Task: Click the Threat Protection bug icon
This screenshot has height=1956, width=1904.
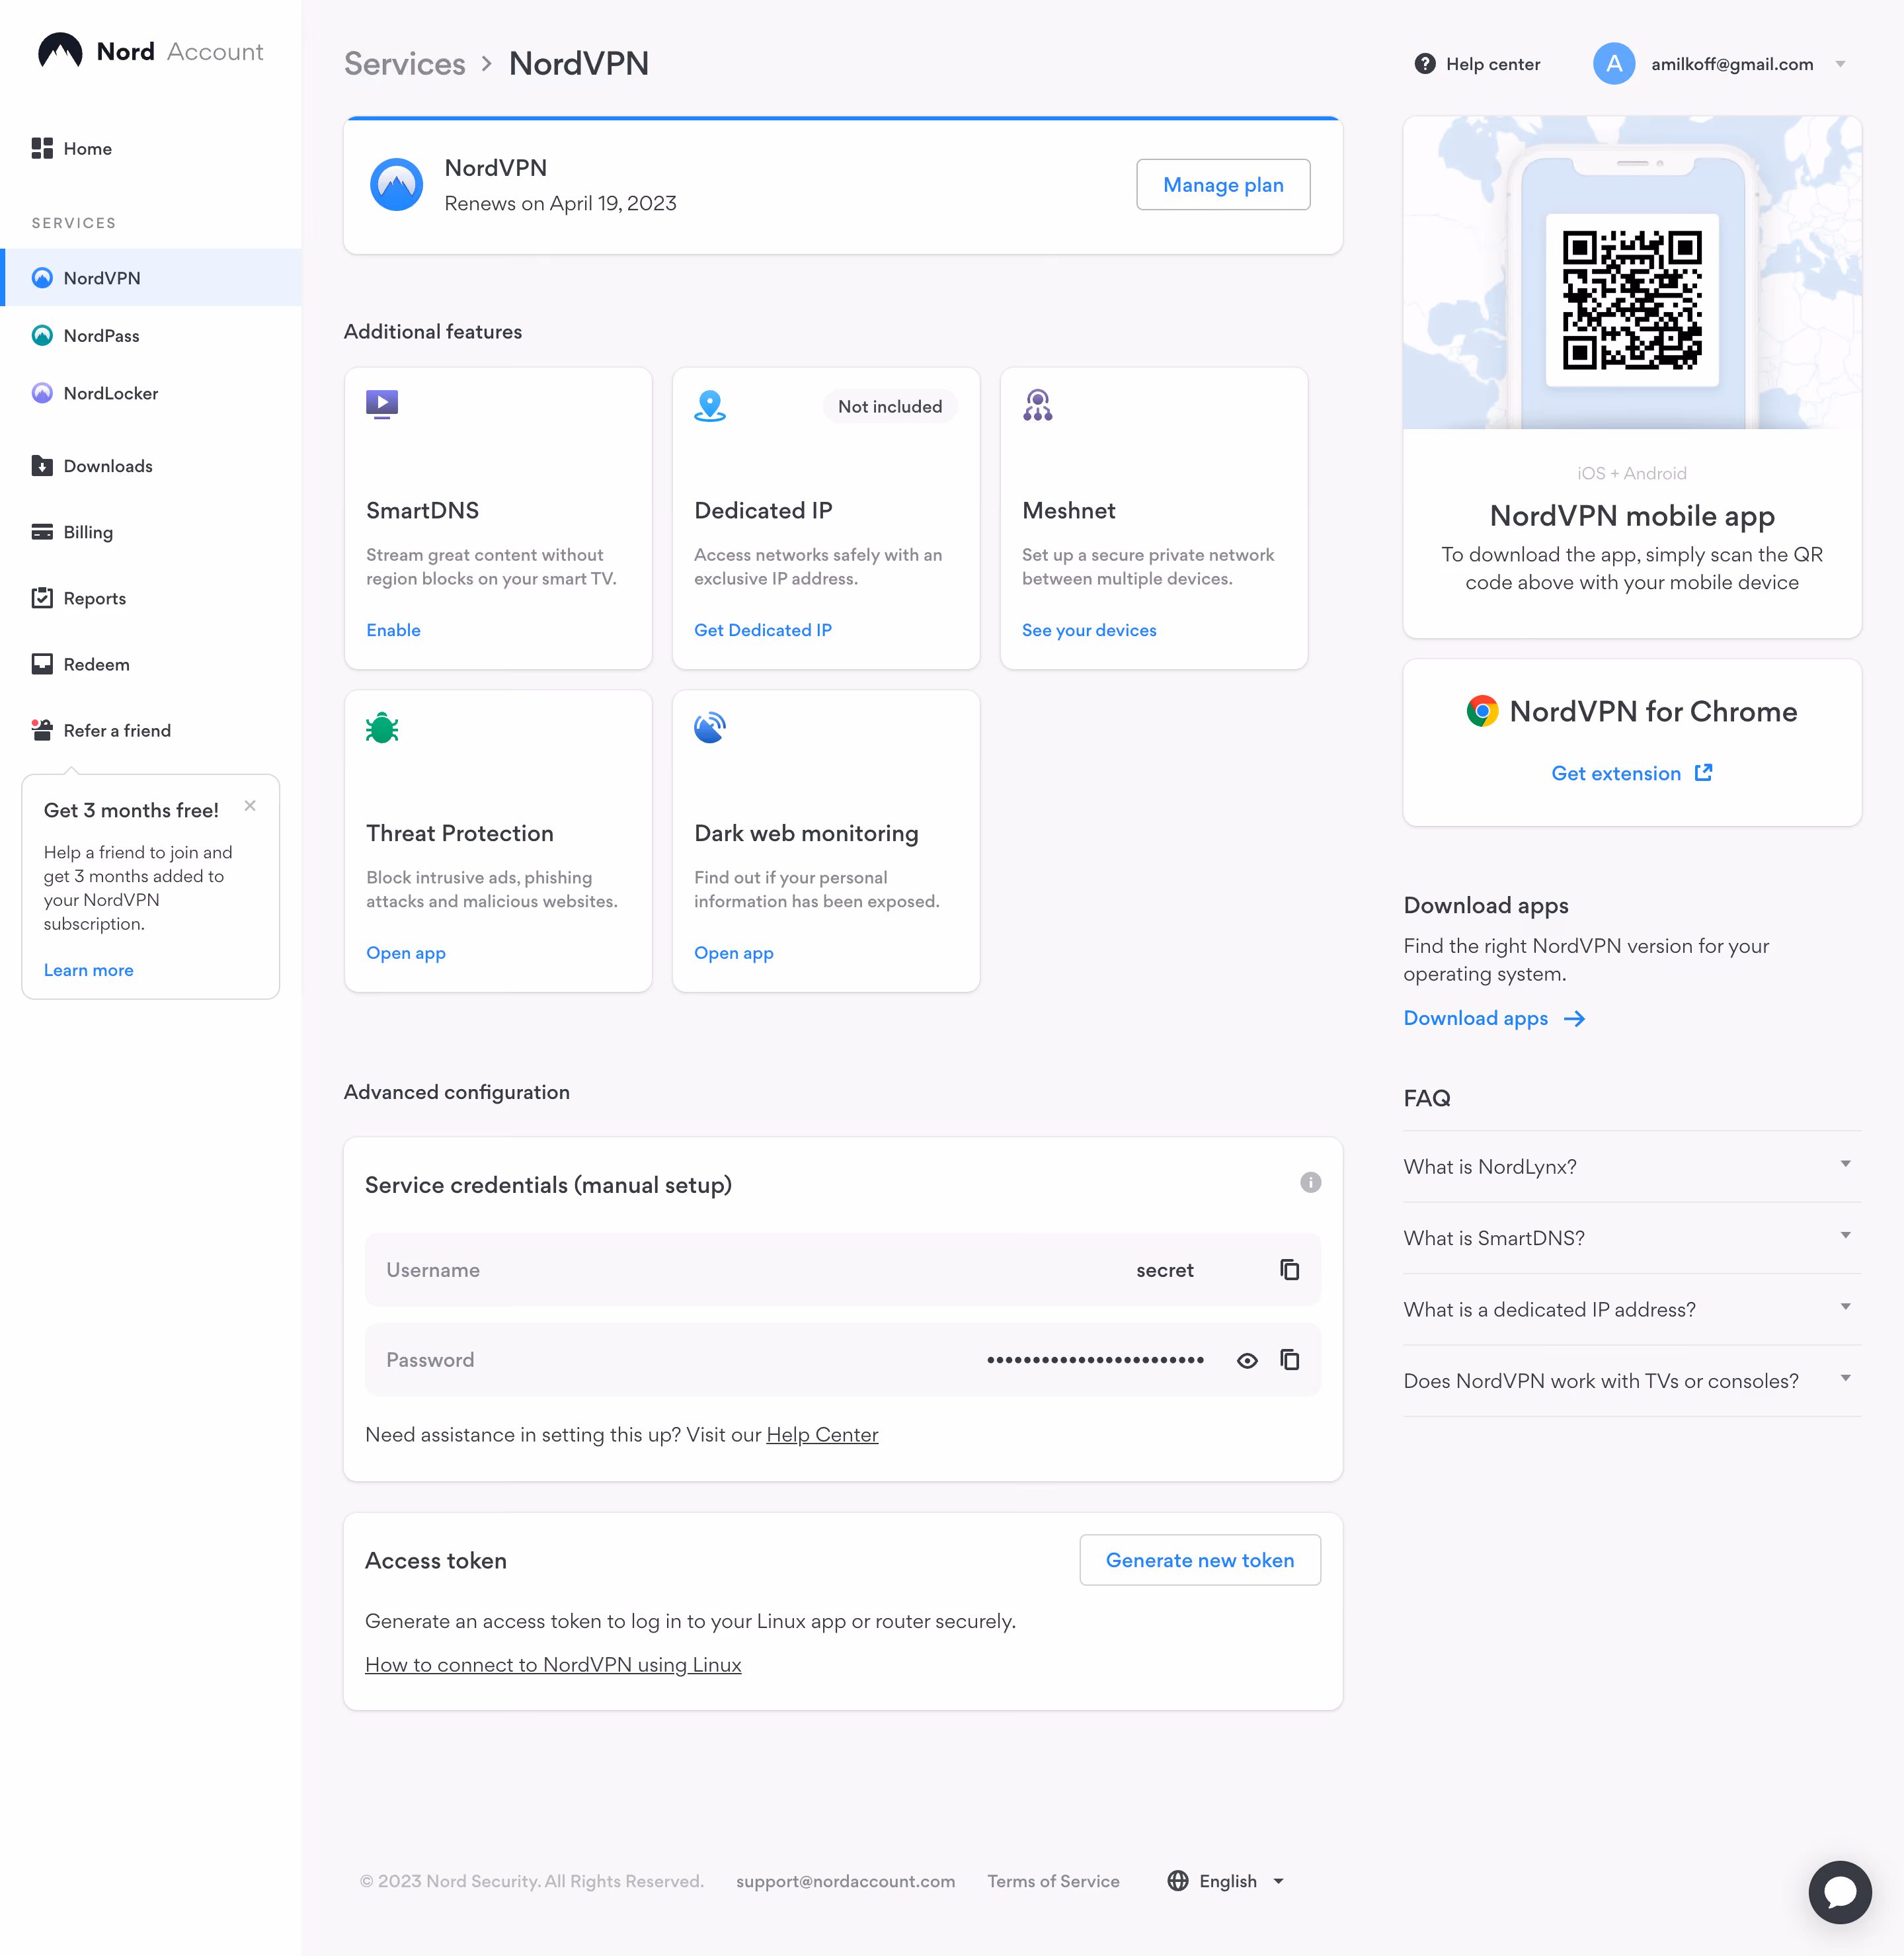Action: click(x=382, y=728)
